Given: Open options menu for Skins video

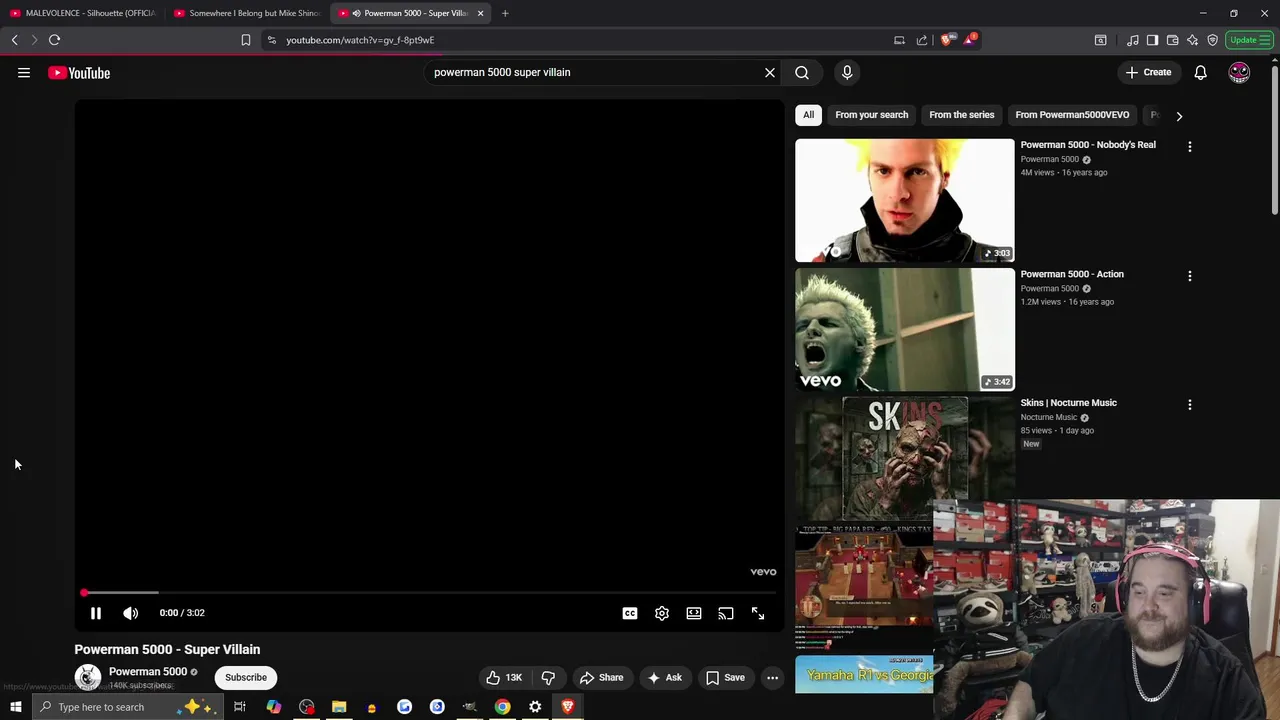Looking at the screenshot, I should click(1190, 404).
